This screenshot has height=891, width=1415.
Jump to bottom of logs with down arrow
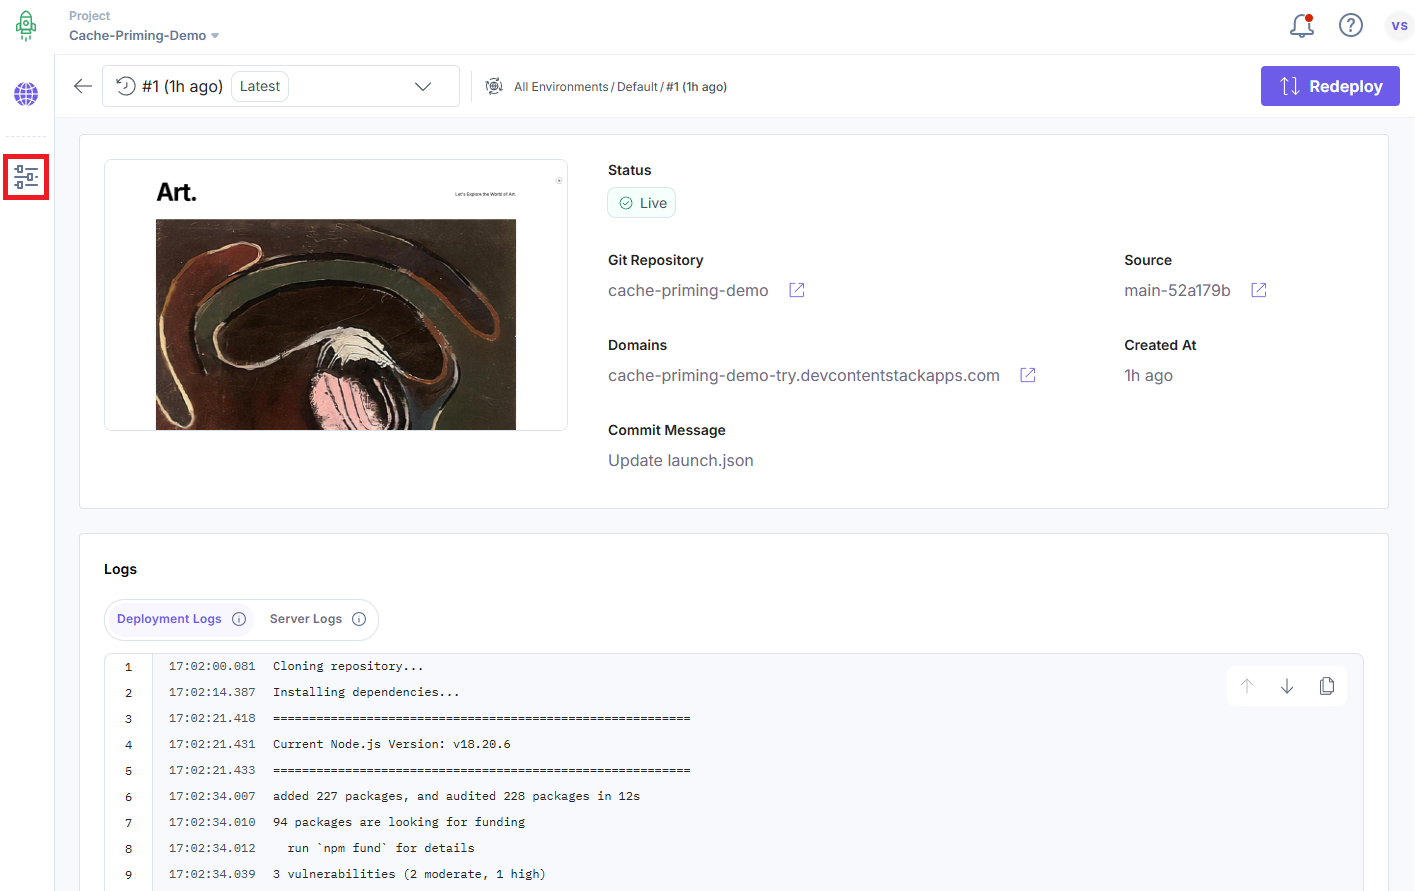coord(1287,686)
